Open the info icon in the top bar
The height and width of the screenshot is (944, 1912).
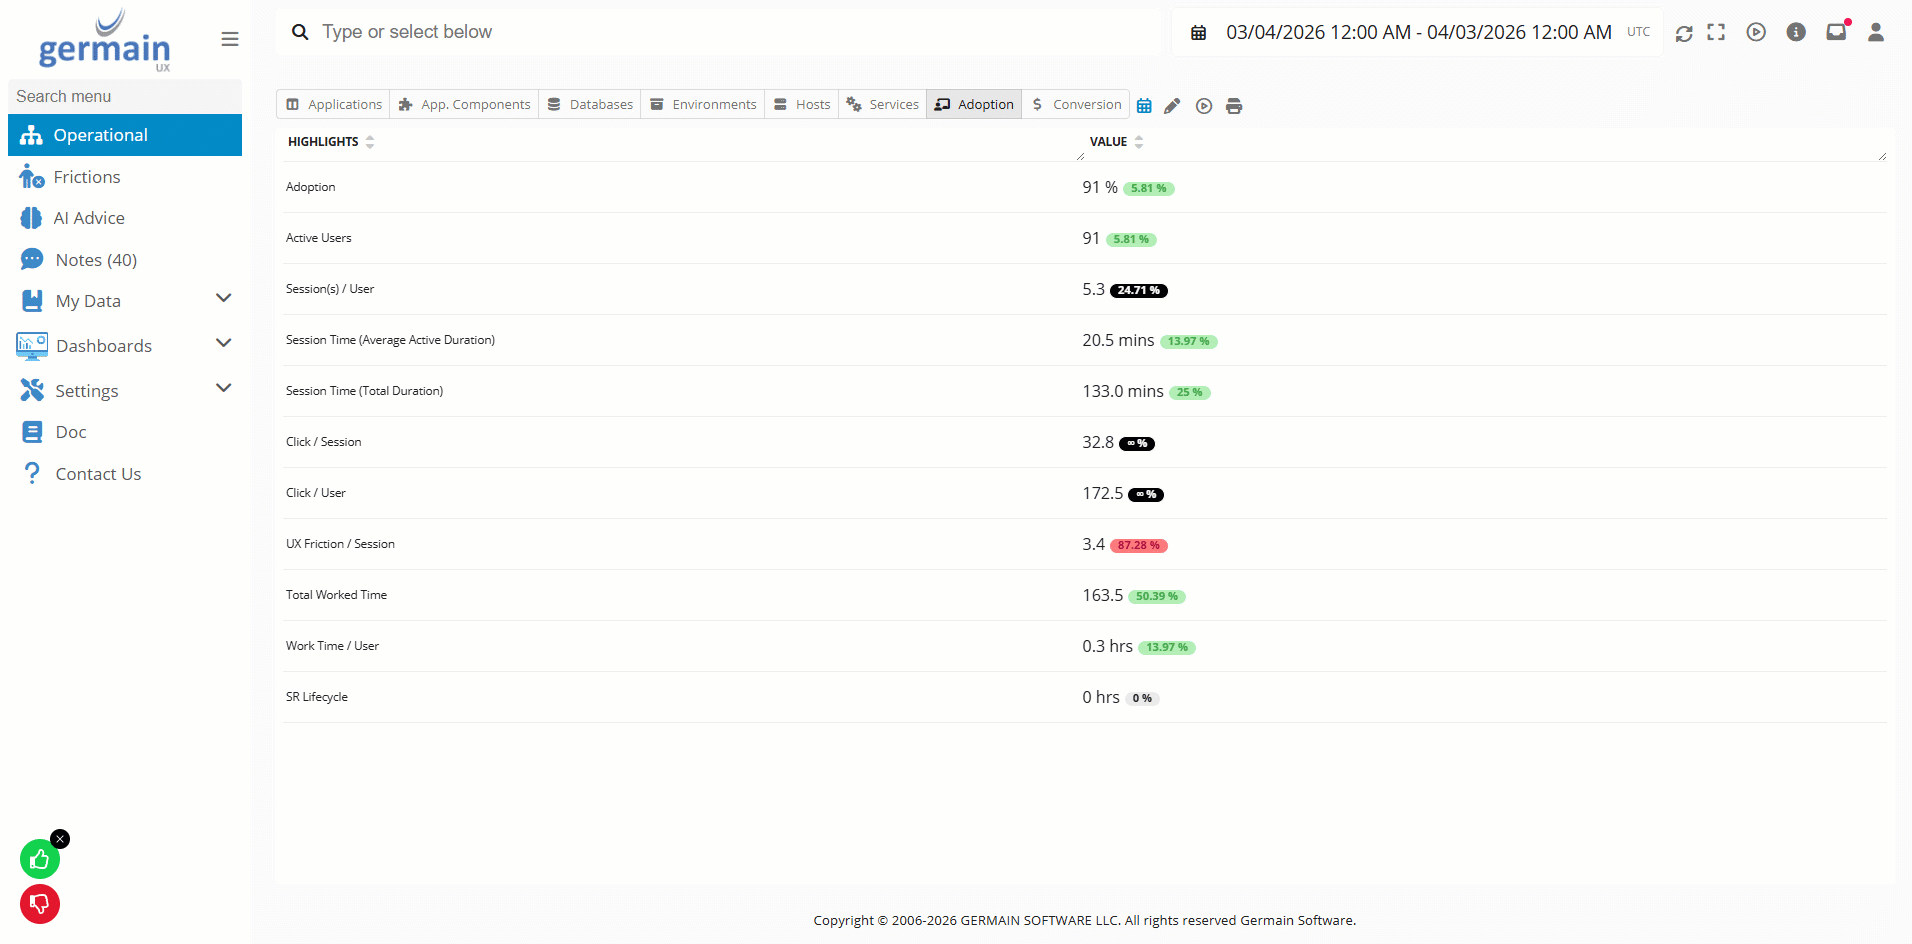1796,33
